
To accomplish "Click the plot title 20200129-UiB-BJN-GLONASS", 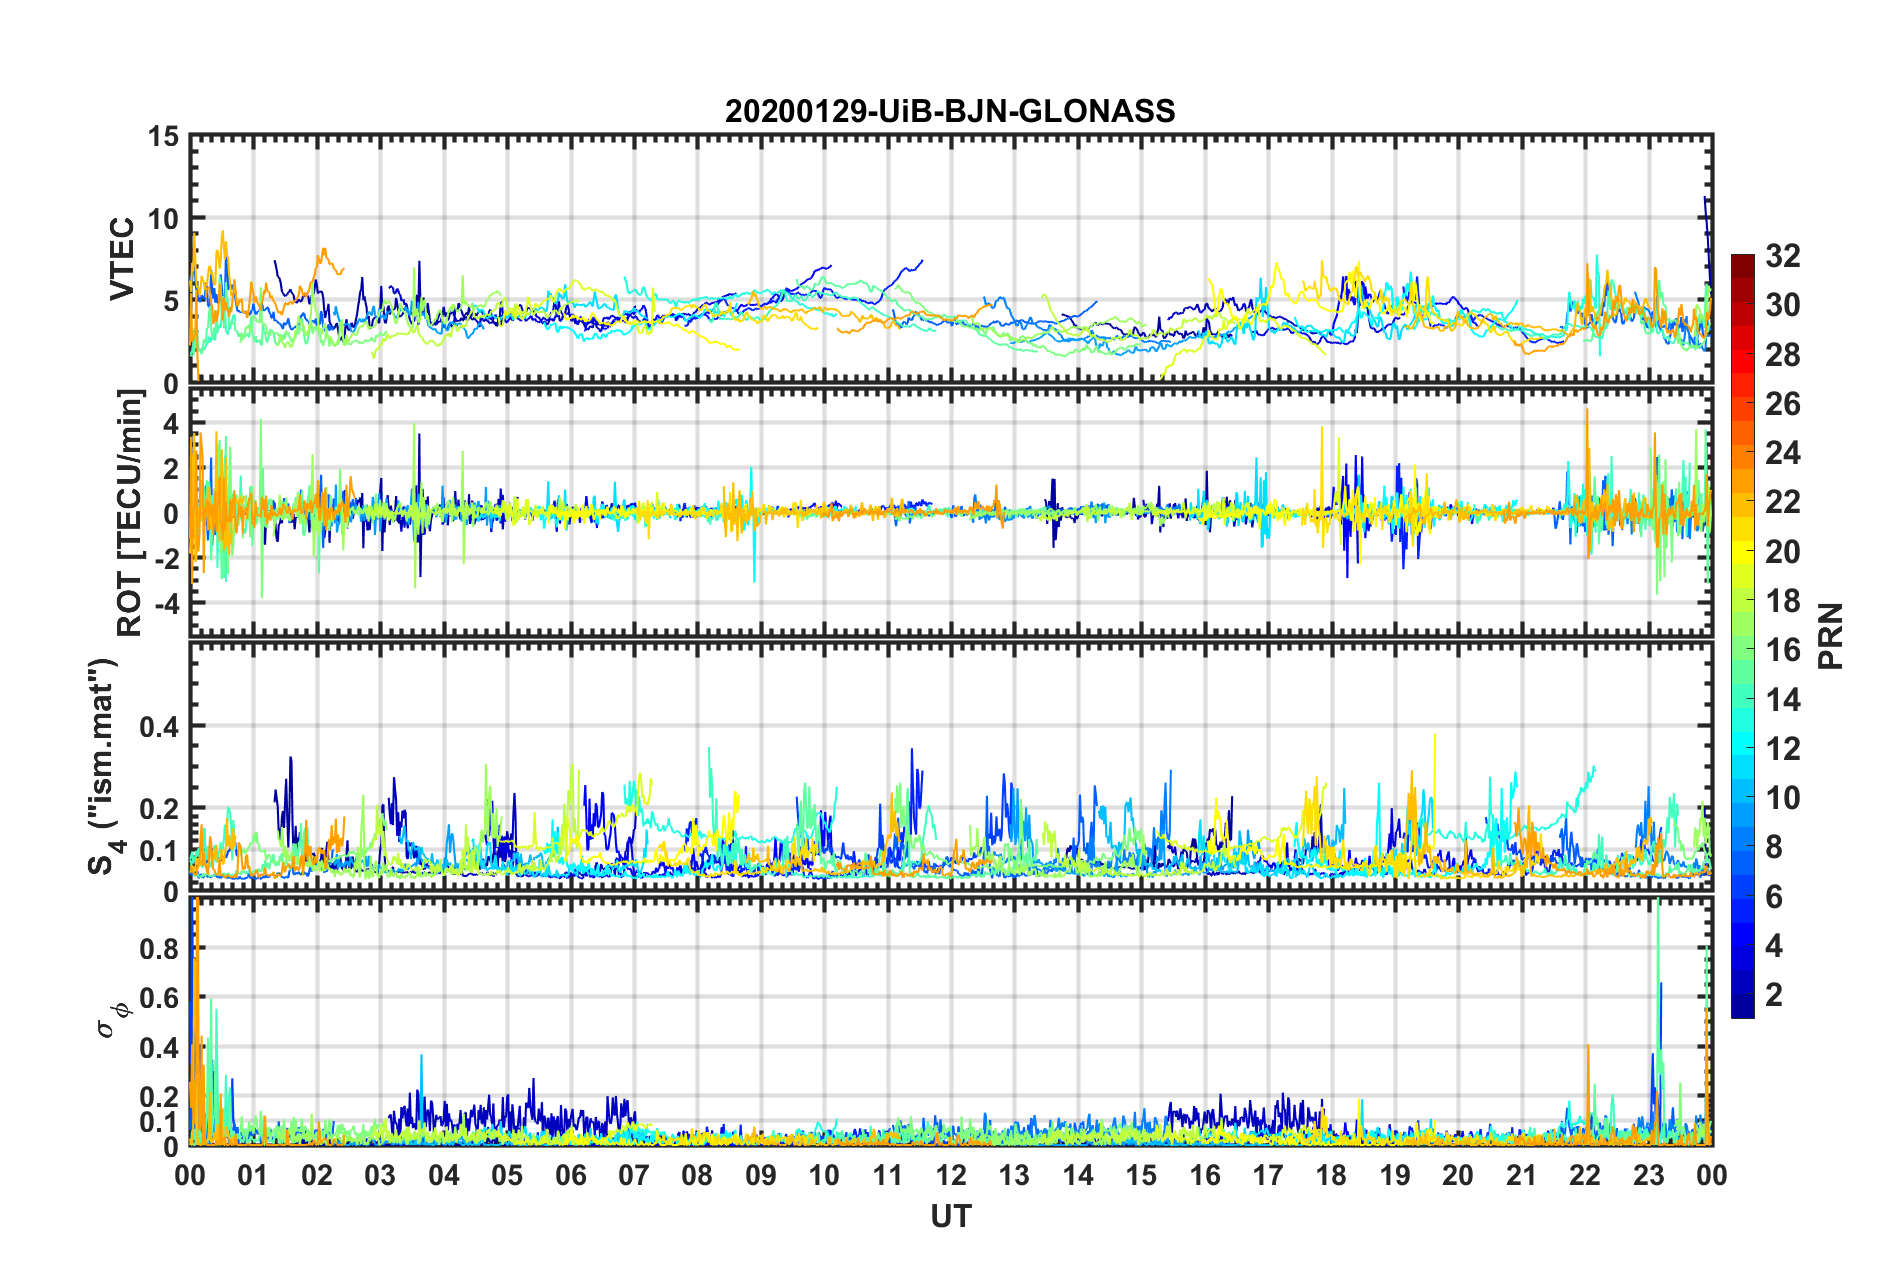I will pos(950,111).
